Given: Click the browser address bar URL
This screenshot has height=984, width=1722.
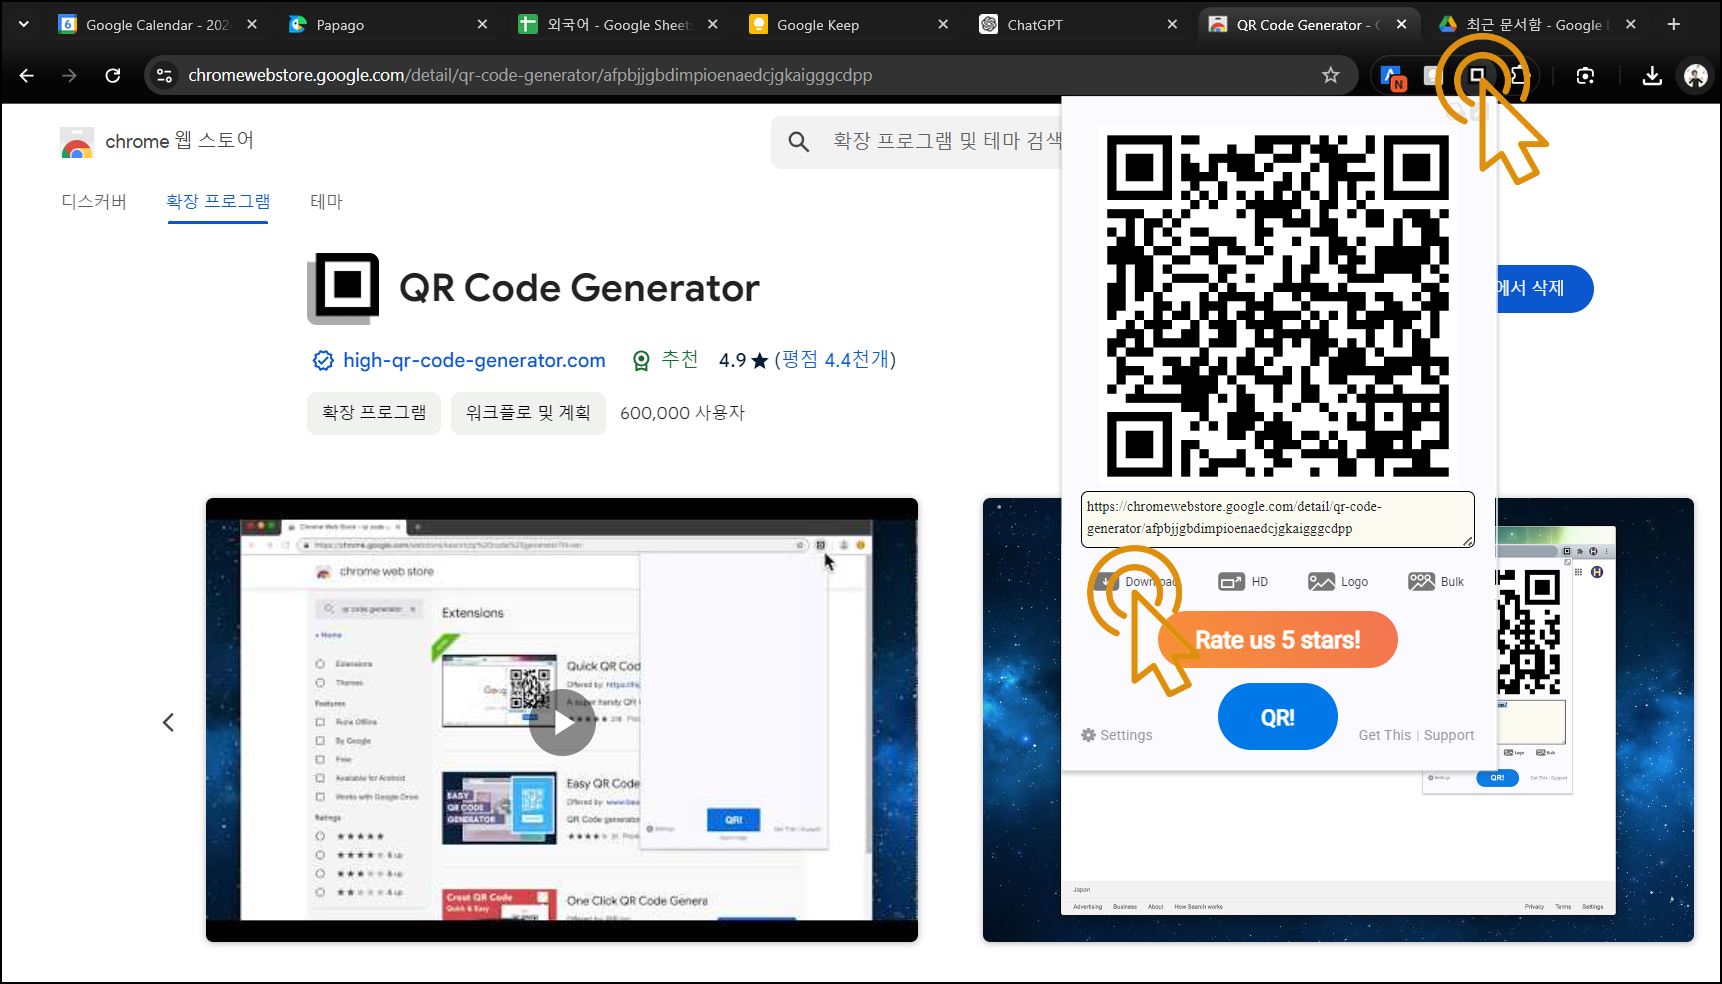Looking at the screenshot, I should (530, 75).
